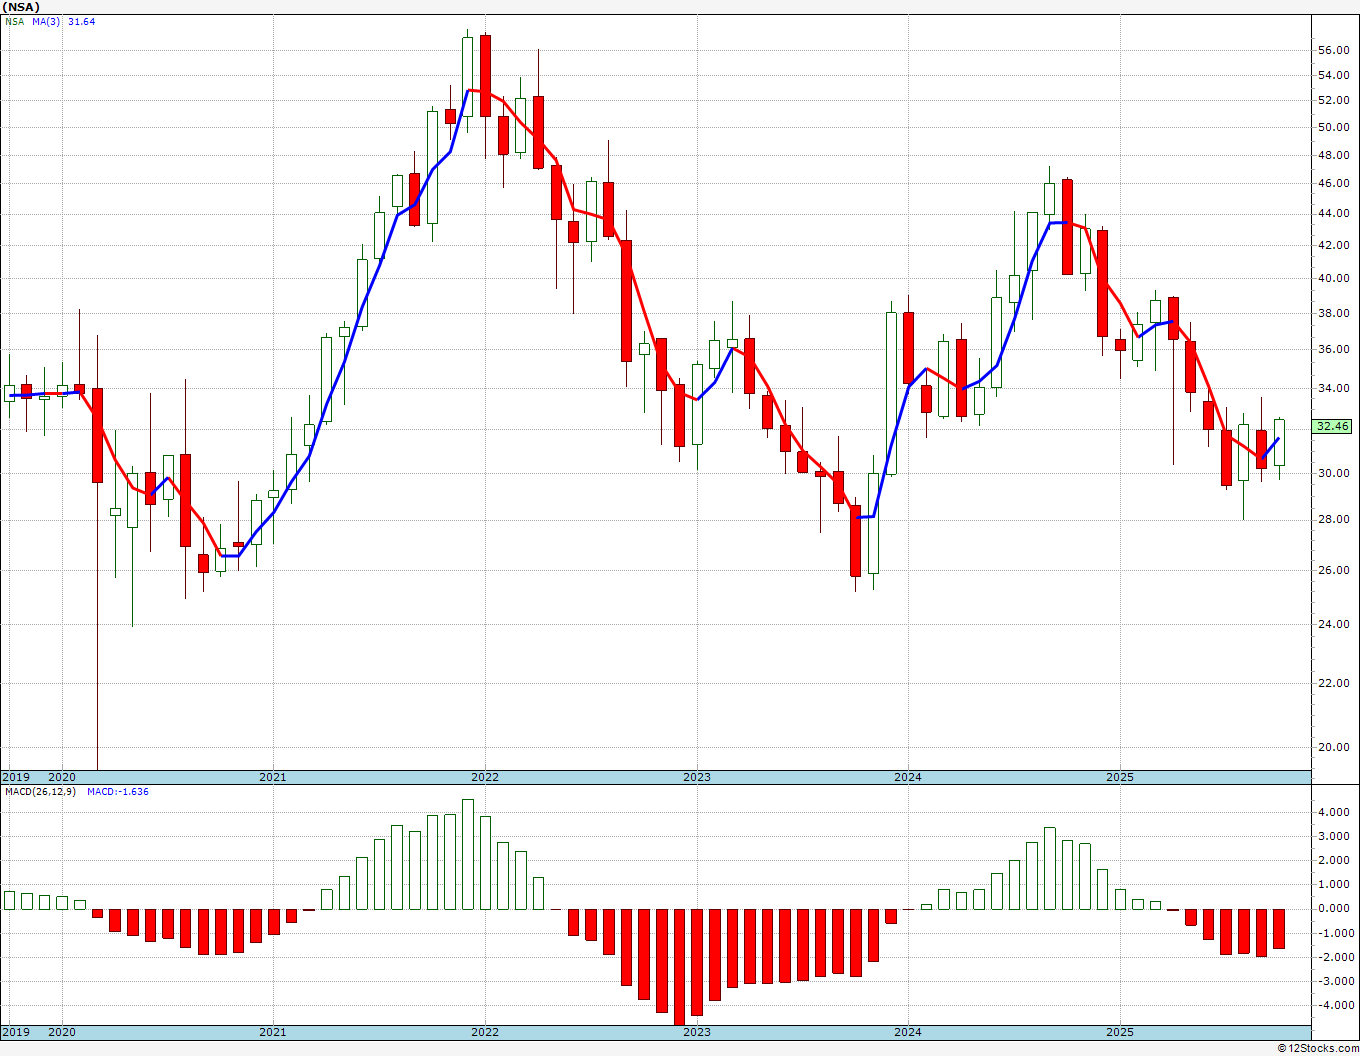Click the 2024 label on the MACD panel's time axis
This screenshot has width=1360, height=1056.
coord(908,1032)
